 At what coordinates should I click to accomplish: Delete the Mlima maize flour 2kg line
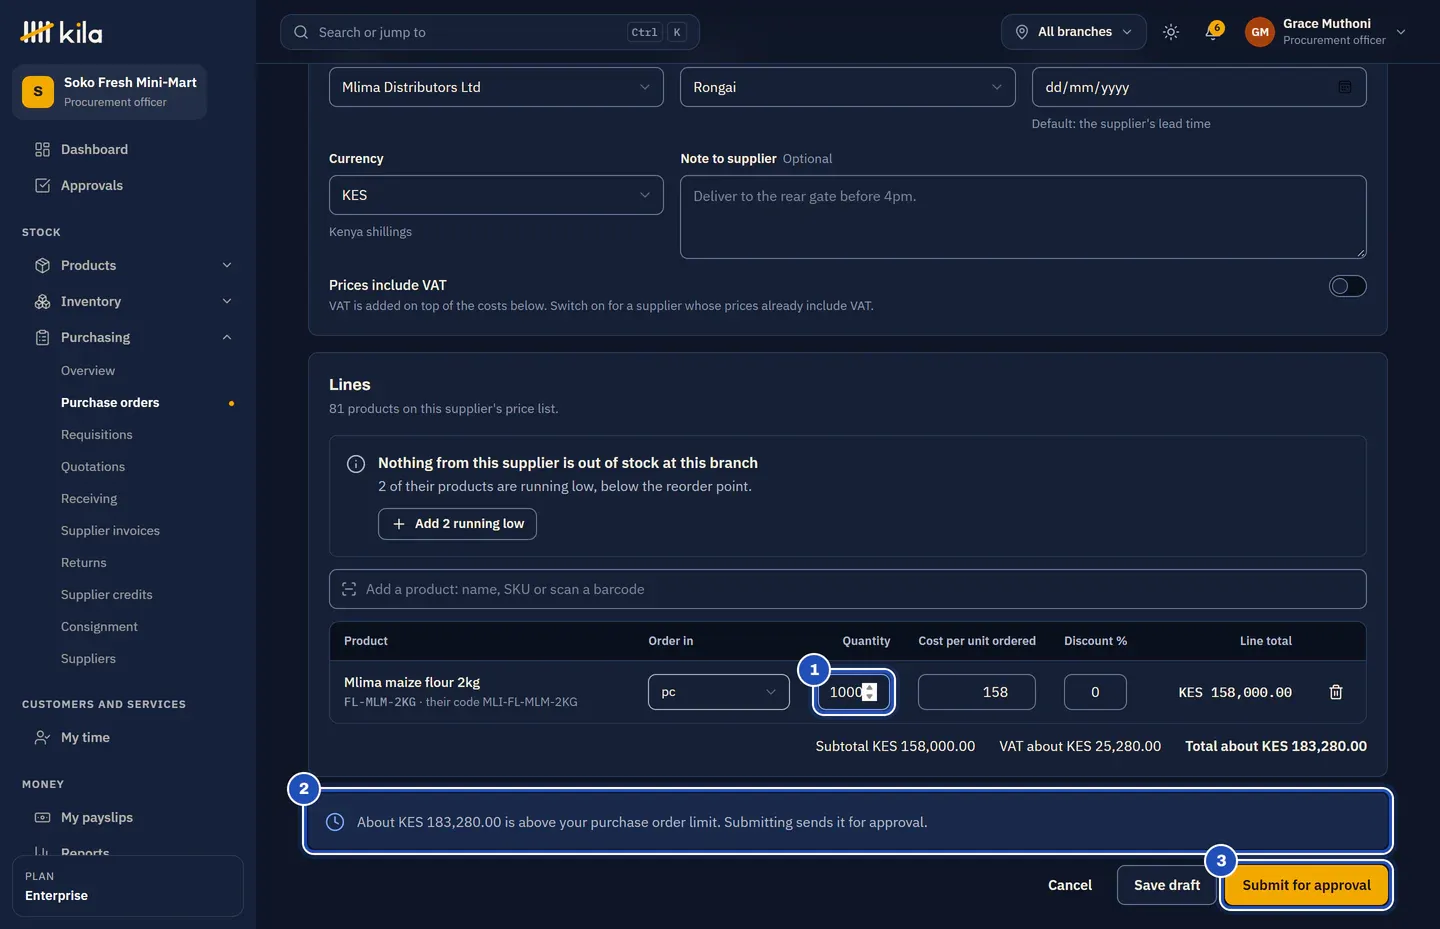[x=1336, y=692]
